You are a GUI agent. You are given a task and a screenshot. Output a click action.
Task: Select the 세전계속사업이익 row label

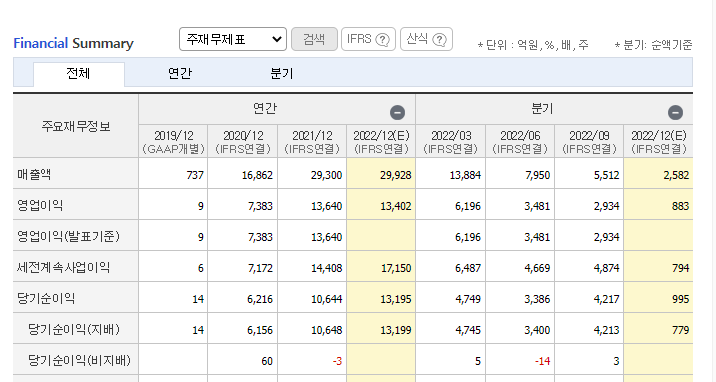pos(63,268)
